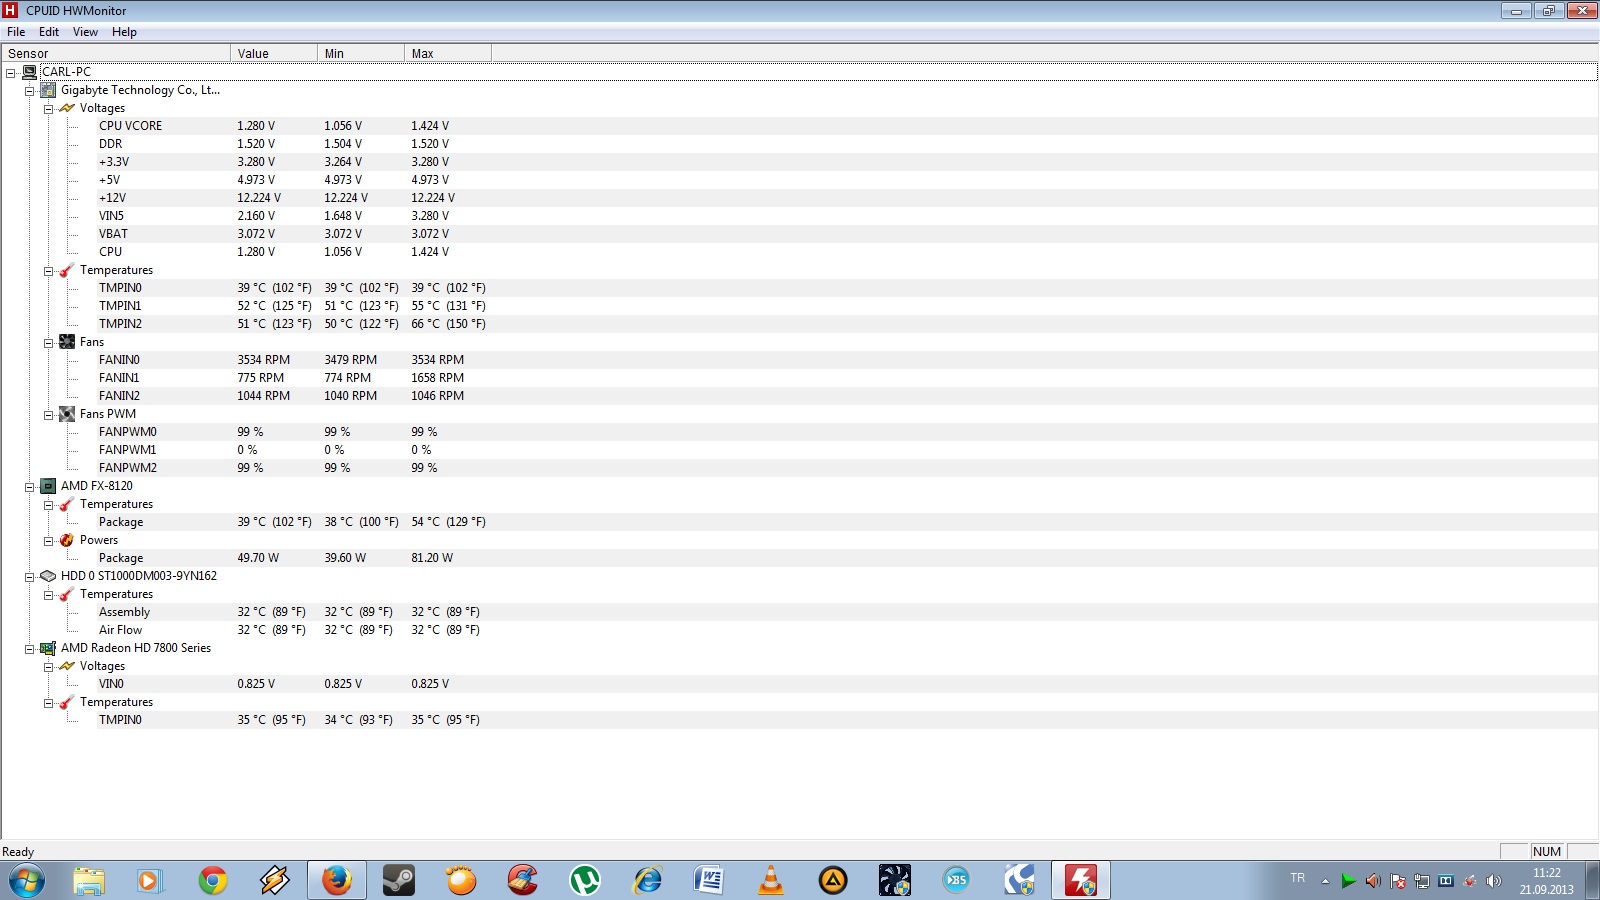Click the Radeon Temperatures thermometer icon

67,702
